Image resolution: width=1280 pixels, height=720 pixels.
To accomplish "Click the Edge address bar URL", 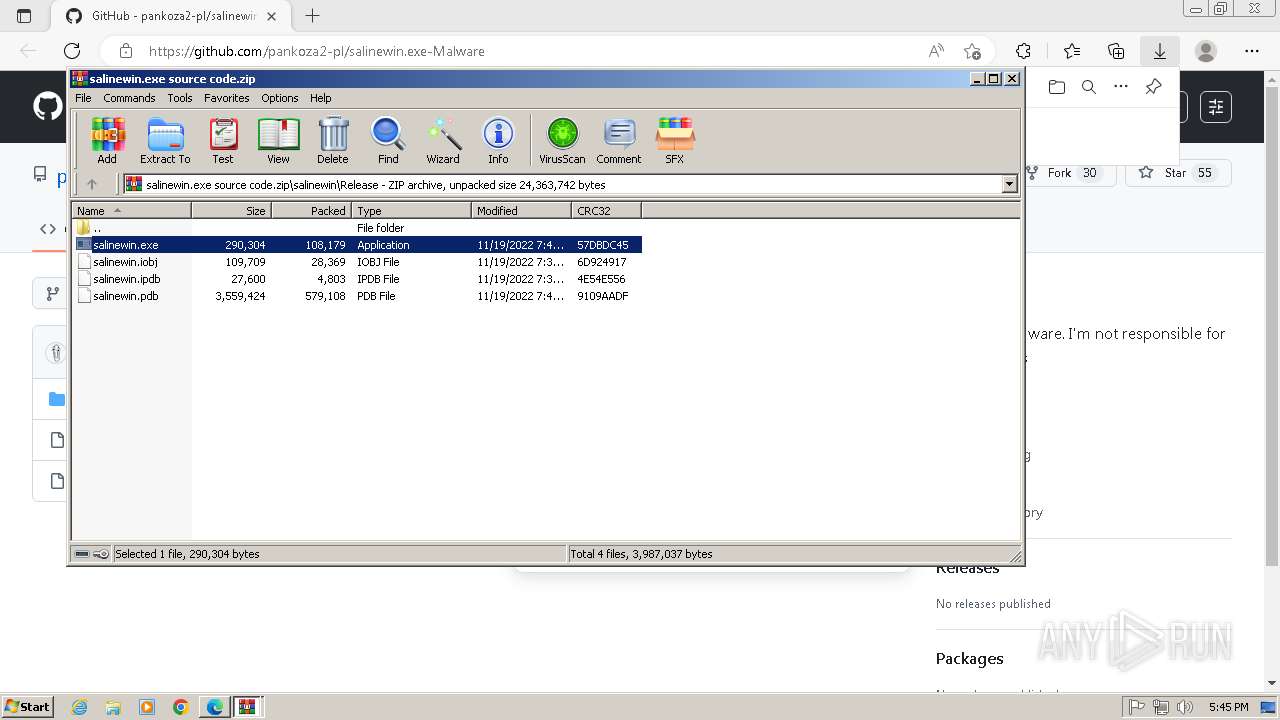I will tap(317, 51).
